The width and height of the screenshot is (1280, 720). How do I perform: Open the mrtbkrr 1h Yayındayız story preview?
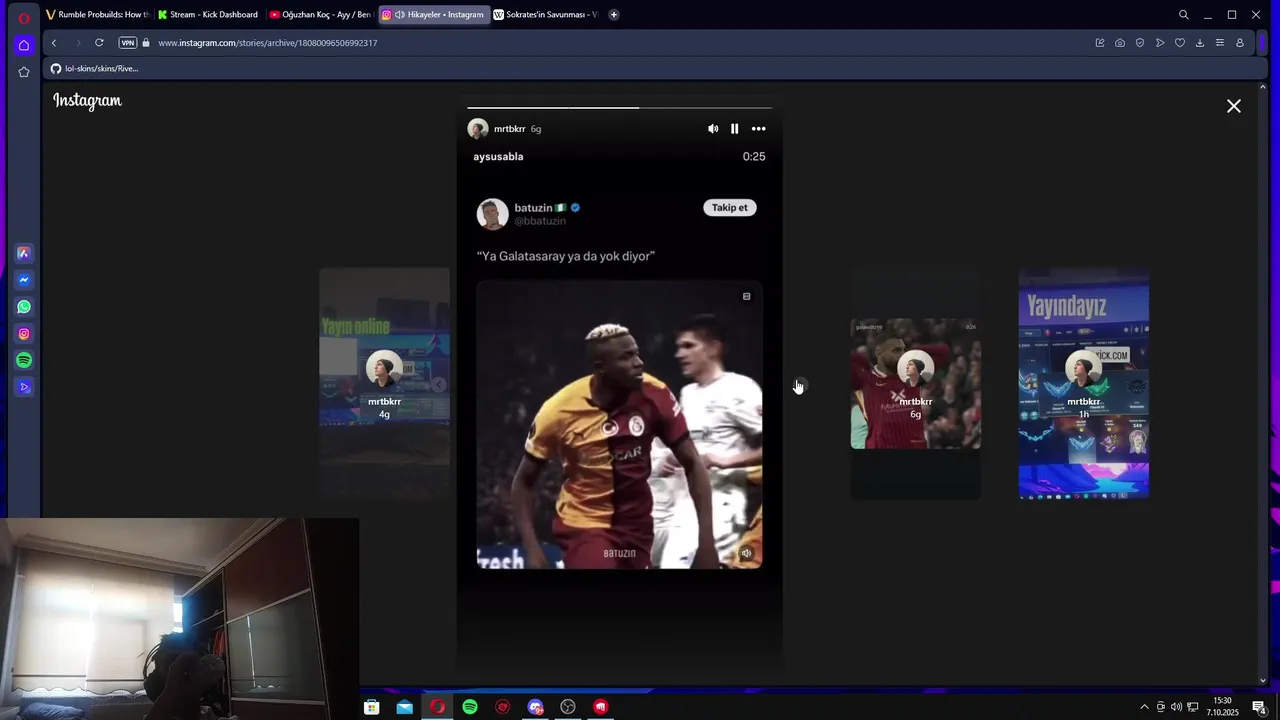pyautogui.click(x=1084, y=383)
